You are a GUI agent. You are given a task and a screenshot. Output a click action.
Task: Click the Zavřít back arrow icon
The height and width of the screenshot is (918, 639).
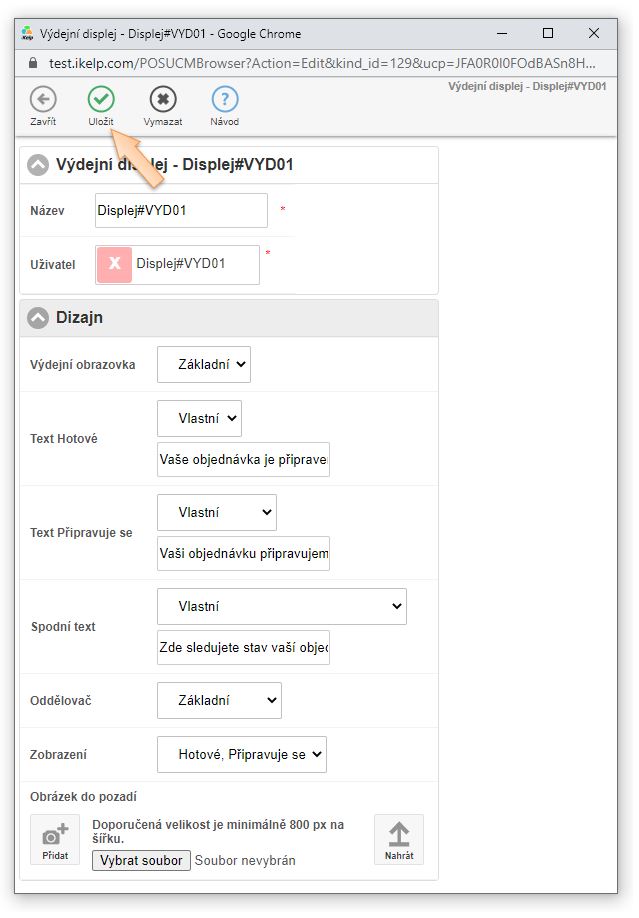42,99
